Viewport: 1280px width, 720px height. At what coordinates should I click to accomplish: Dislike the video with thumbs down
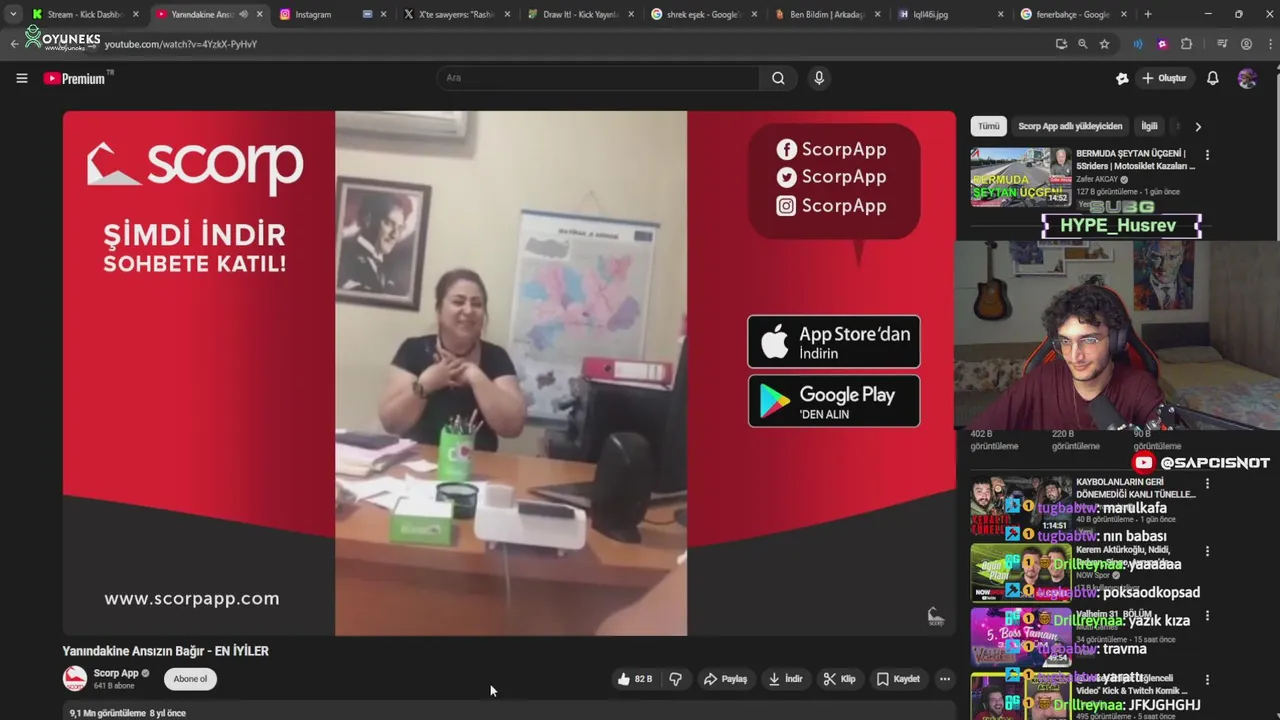675,679
